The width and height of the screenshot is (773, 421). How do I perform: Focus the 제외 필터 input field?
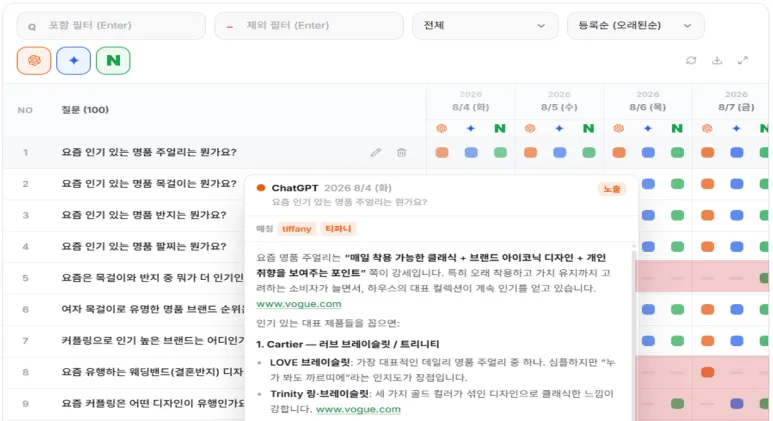pos(309,26)
